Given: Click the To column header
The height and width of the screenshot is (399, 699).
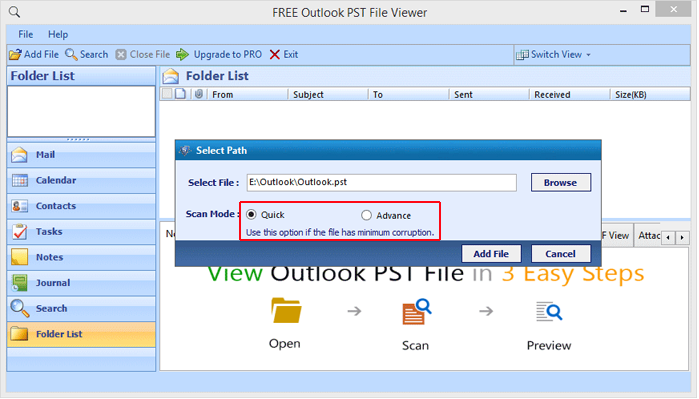Looking at the screenshot, I should (x=409, y=94).
